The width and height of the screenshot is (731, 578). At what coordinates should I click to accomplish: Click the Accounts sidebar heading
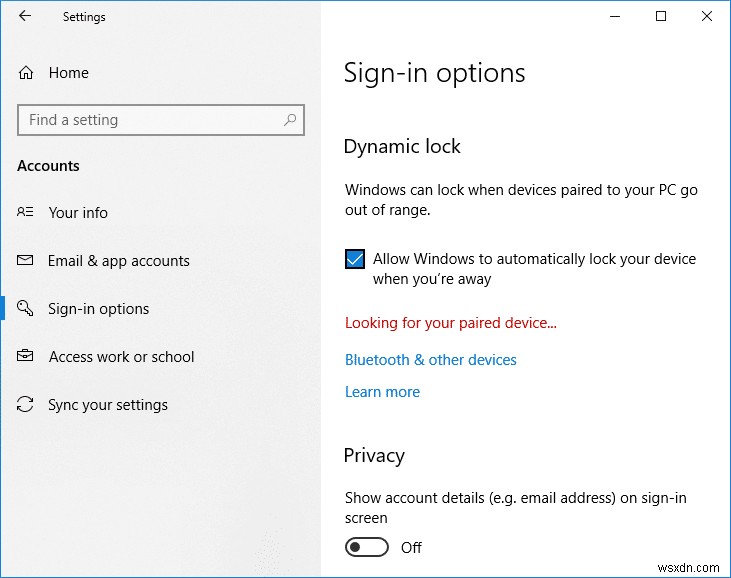(48, 166)
